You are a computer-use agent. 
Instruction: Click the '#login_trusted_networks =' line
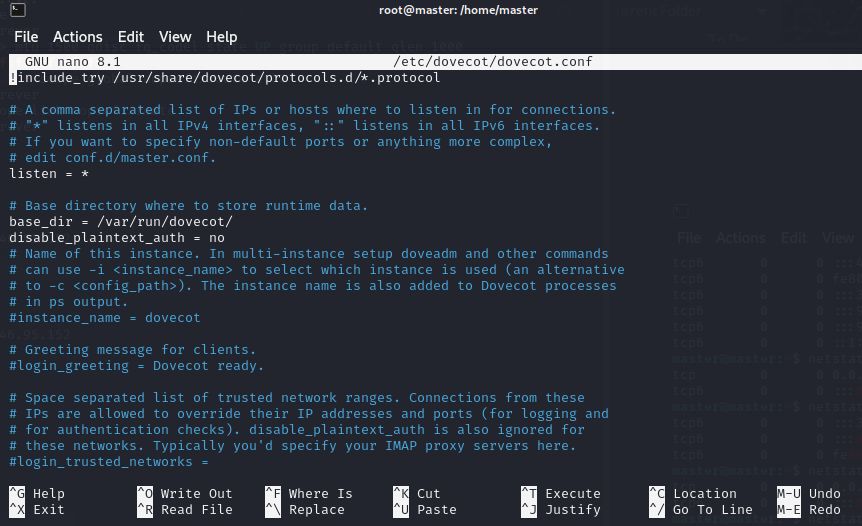[x=109, y=462]
